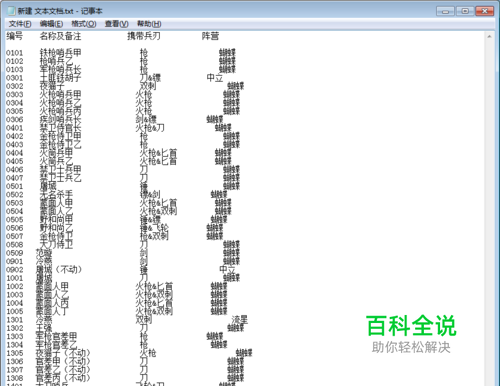Open the 查看(V) menu
The width and height of the screenshot is (500, 386).
tap(117, 24)
